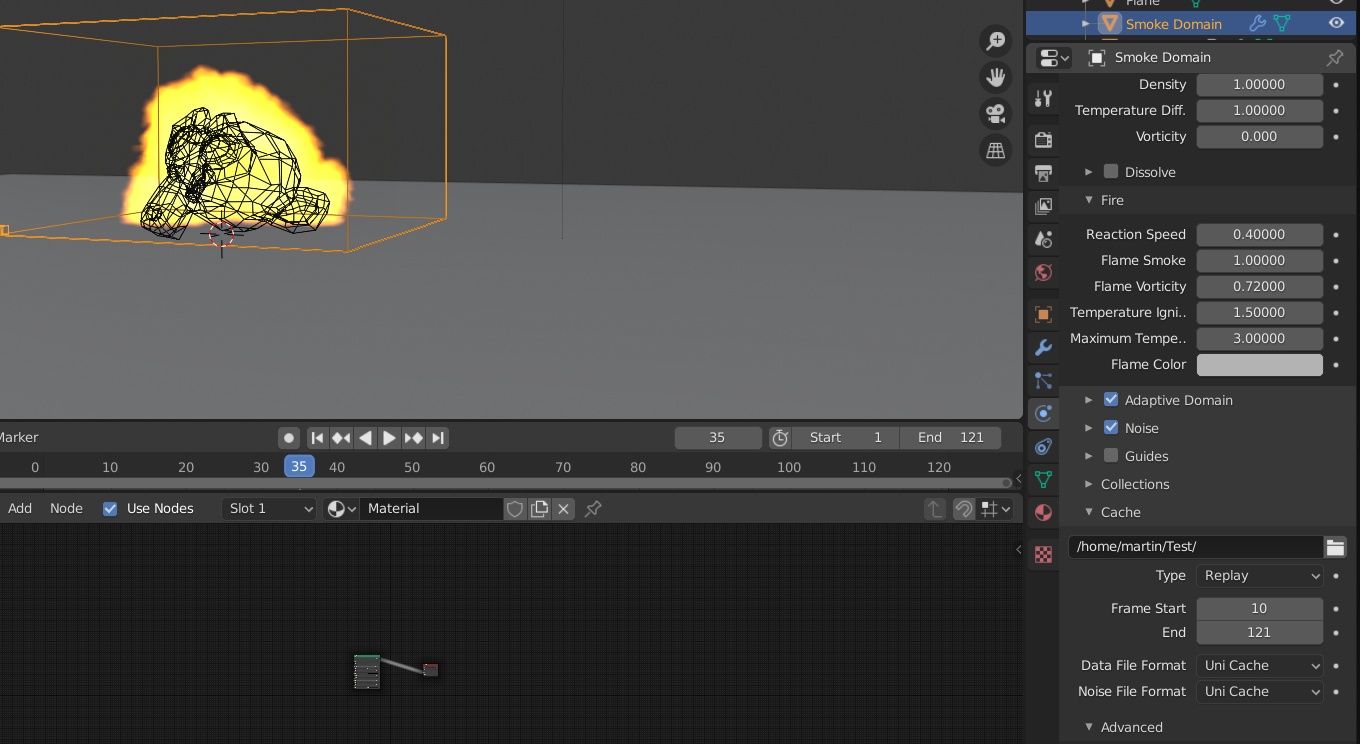The width and height of the screenshot is (1360, 744).
Task: Open the Texture properties tab
Action: (x=1043, y=552)
